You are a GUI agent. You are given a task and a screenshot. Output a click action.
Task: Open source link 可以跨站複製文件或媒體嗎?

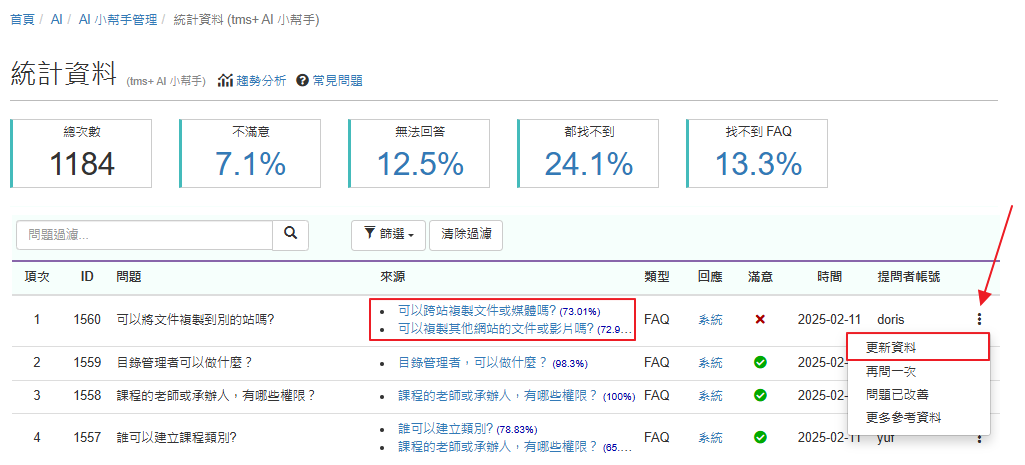point(477,311)
